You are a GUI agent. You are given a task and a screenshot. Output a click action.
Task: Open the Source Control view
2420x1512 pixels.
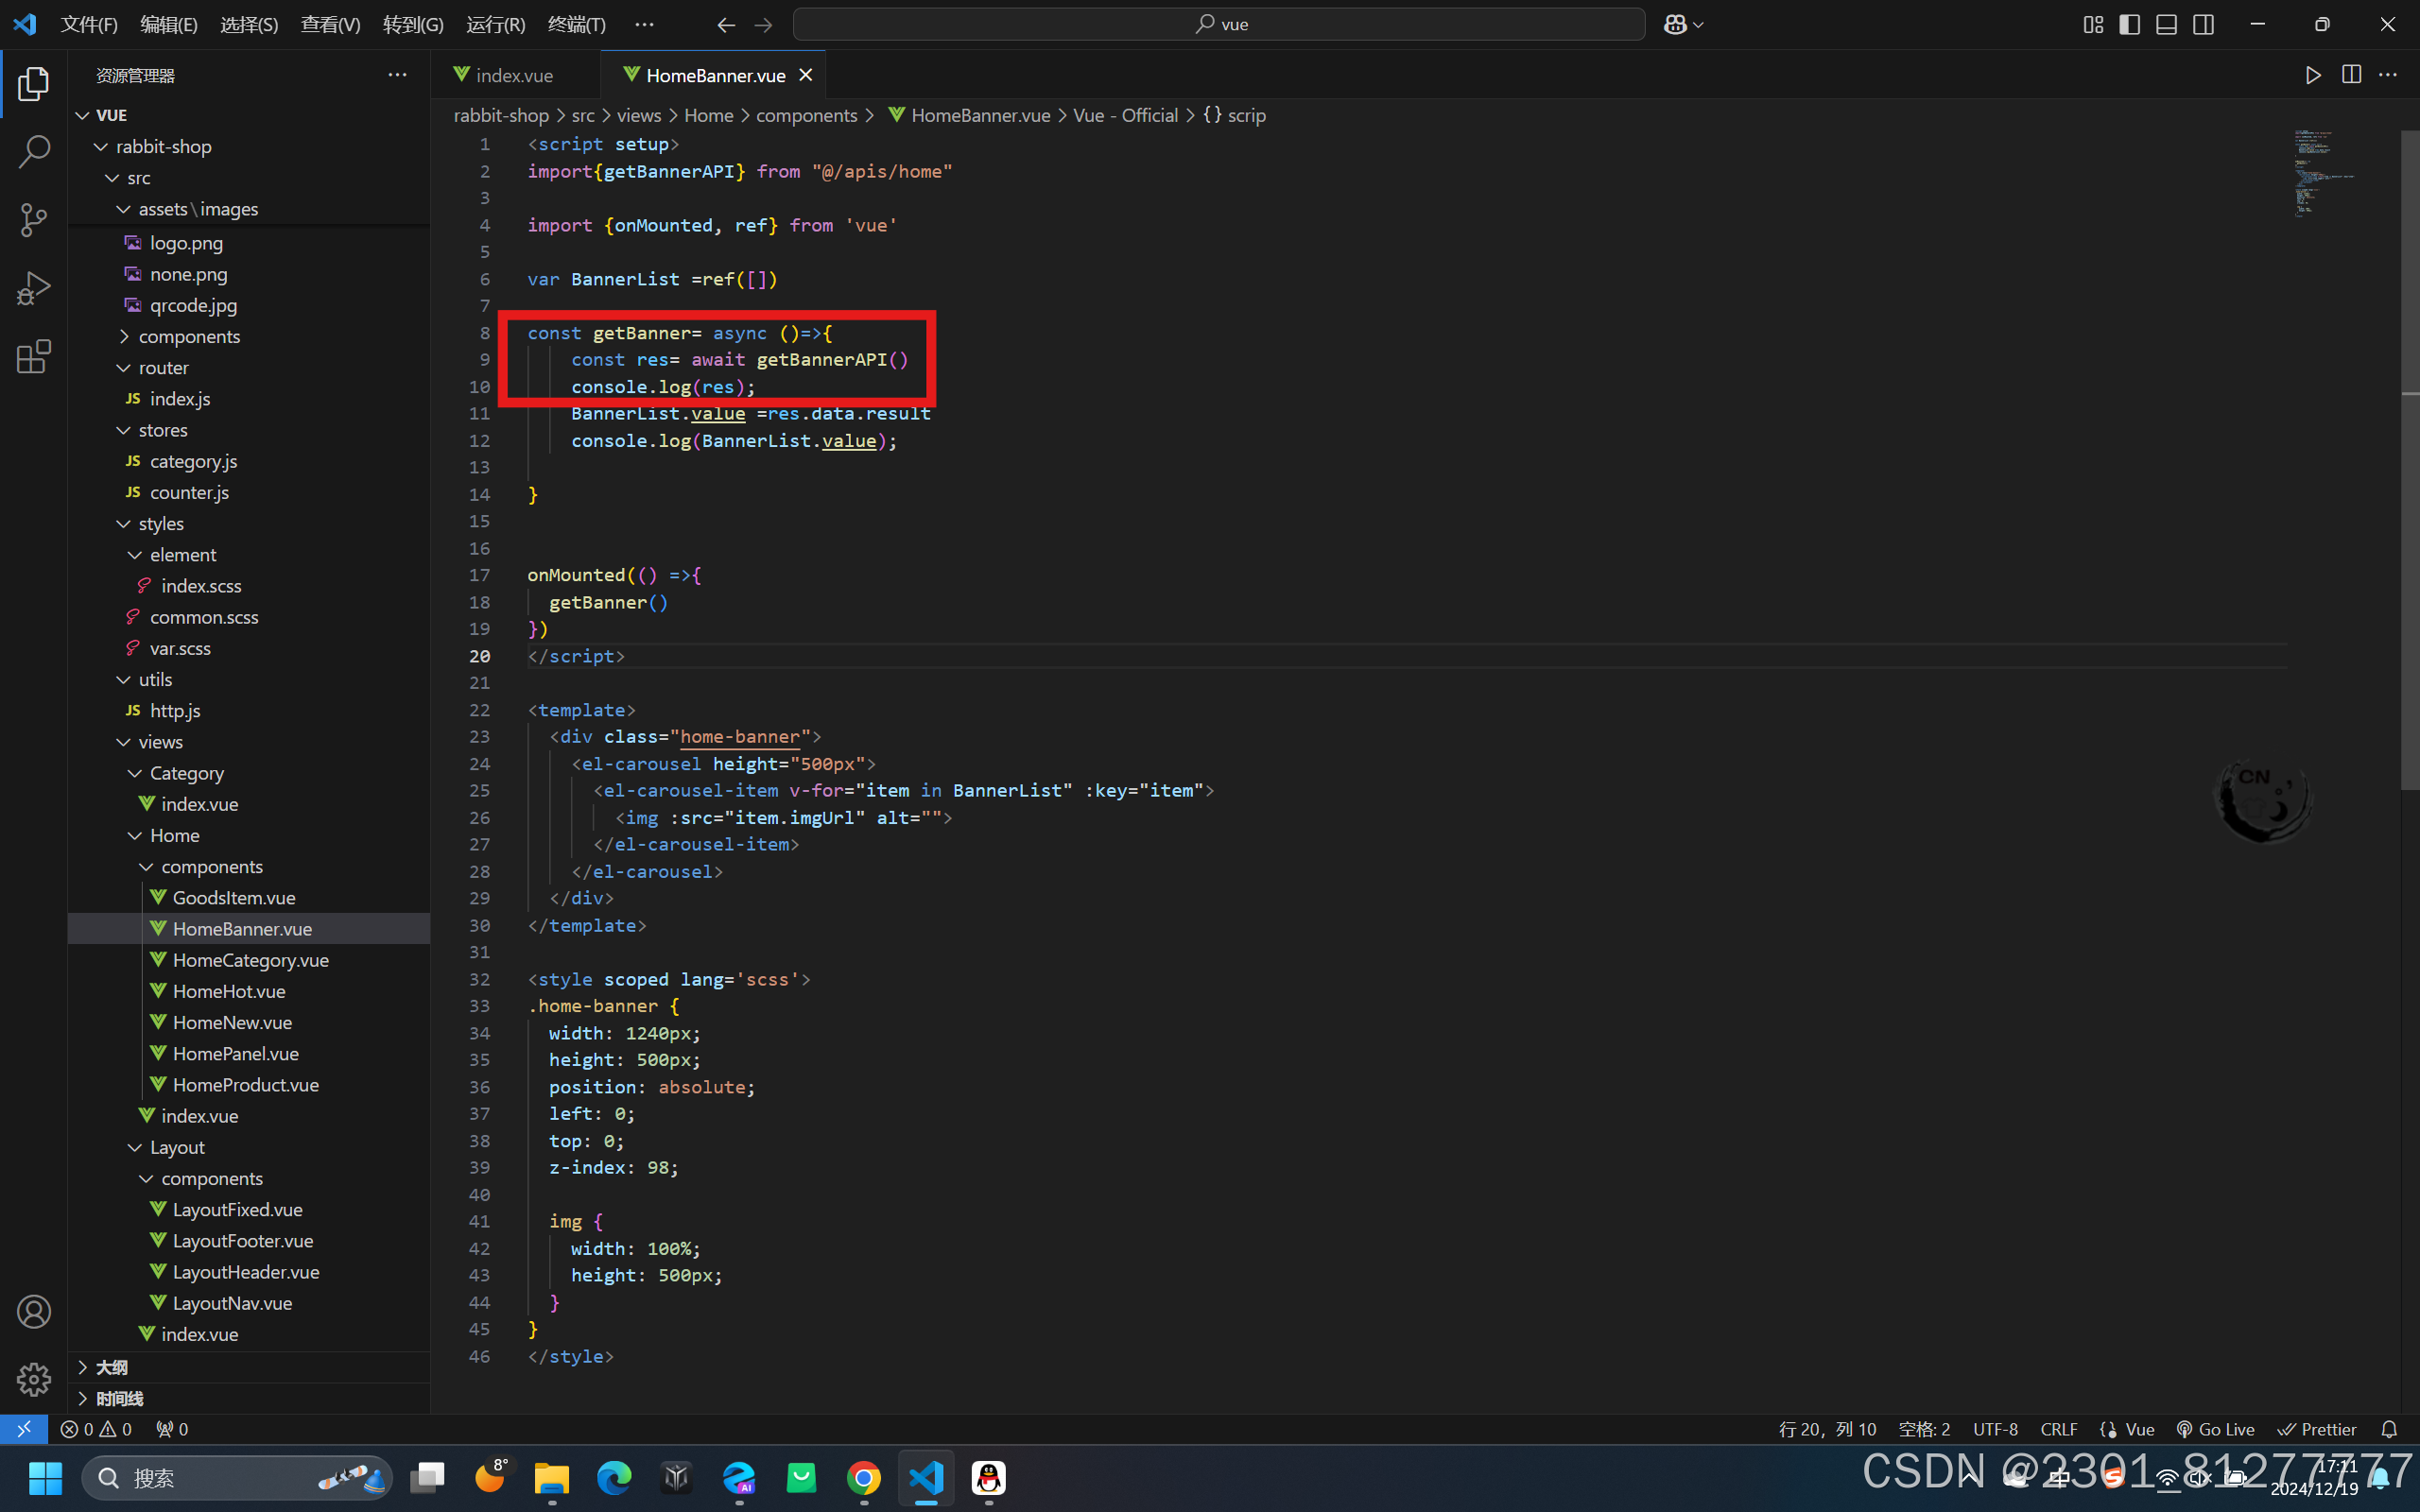pyautogui.click(x=33, y=220)
